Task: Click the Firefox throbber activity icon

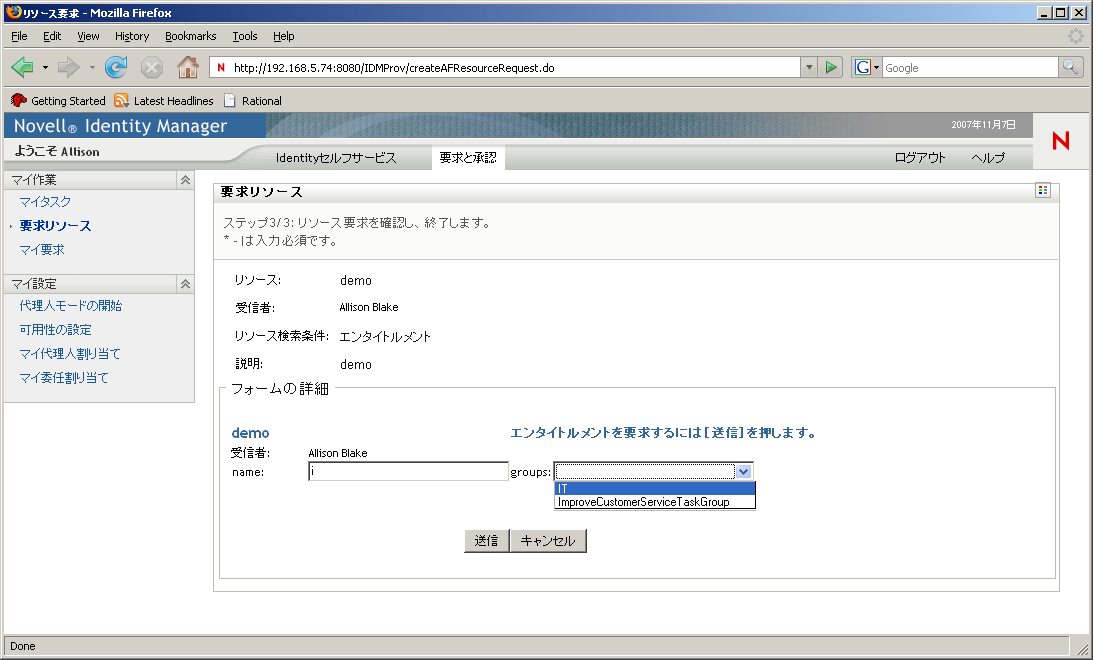Action: [1076, 36]
